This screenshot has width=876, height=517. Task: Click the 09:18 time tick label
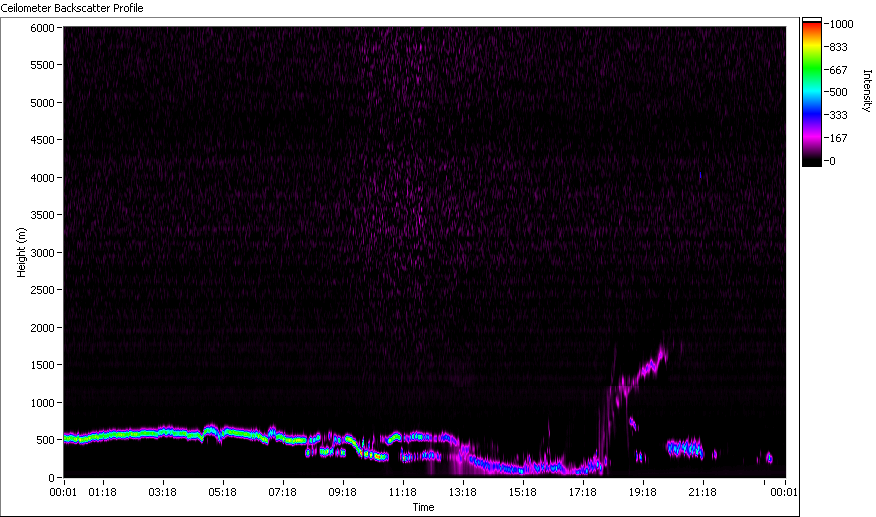[342, 492]
